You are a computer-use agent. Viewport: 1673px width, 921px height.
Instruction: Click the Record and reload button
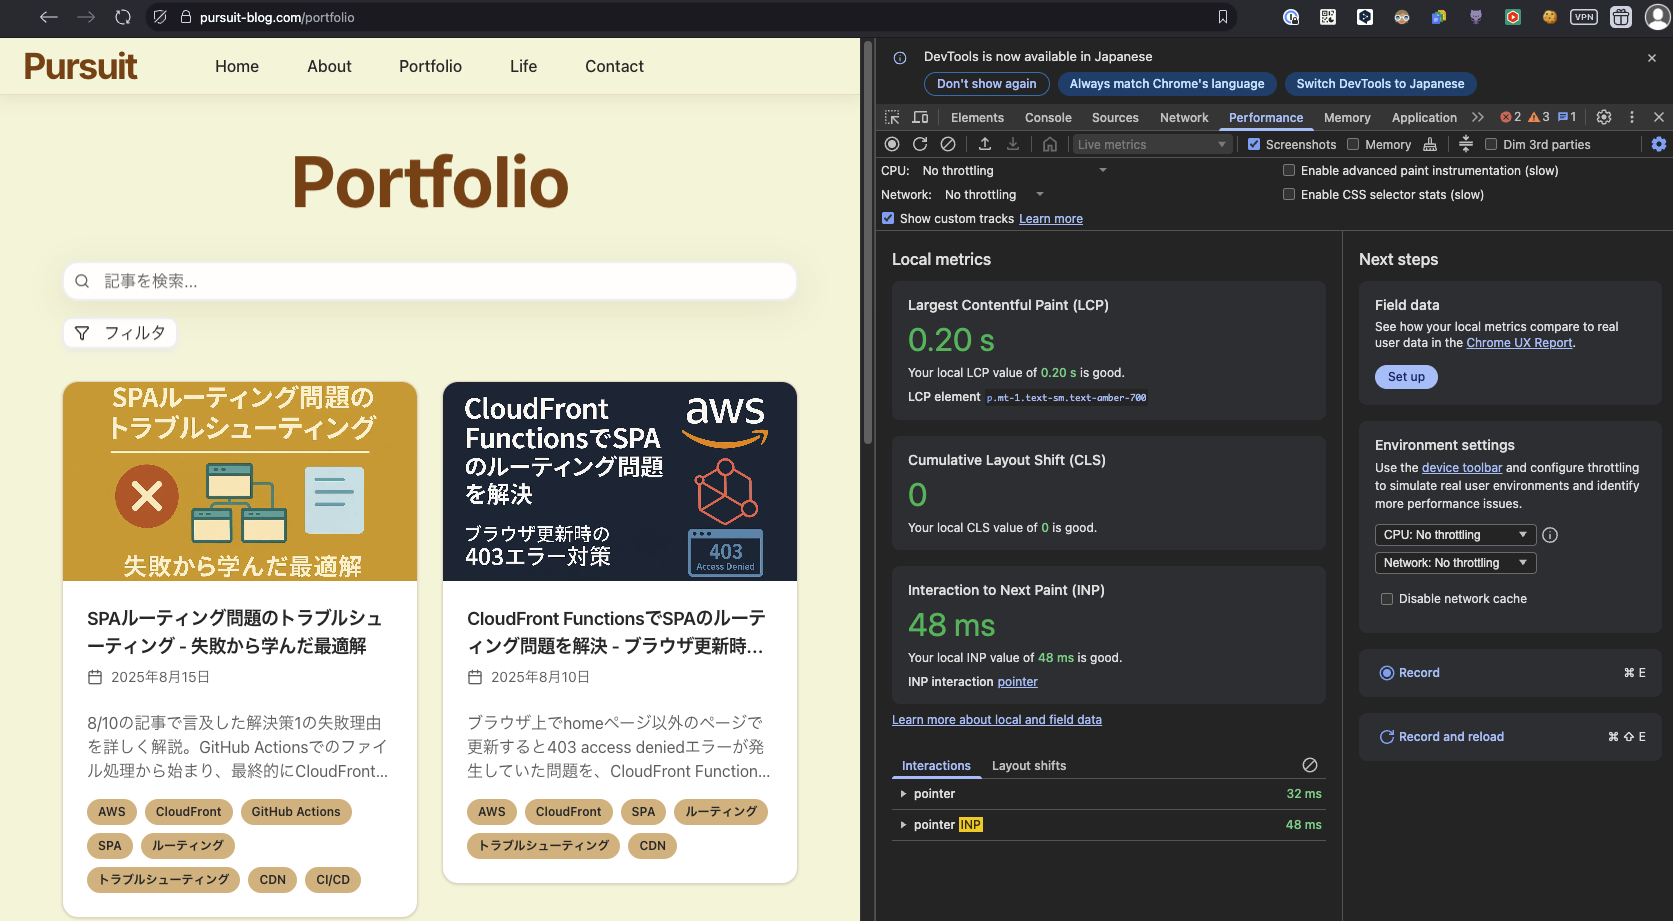coord(1510,737)
